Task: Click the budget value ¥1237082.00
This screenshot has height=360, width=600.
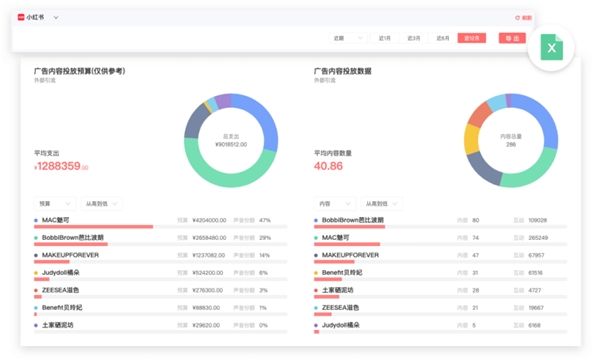Action: [209, 255]
